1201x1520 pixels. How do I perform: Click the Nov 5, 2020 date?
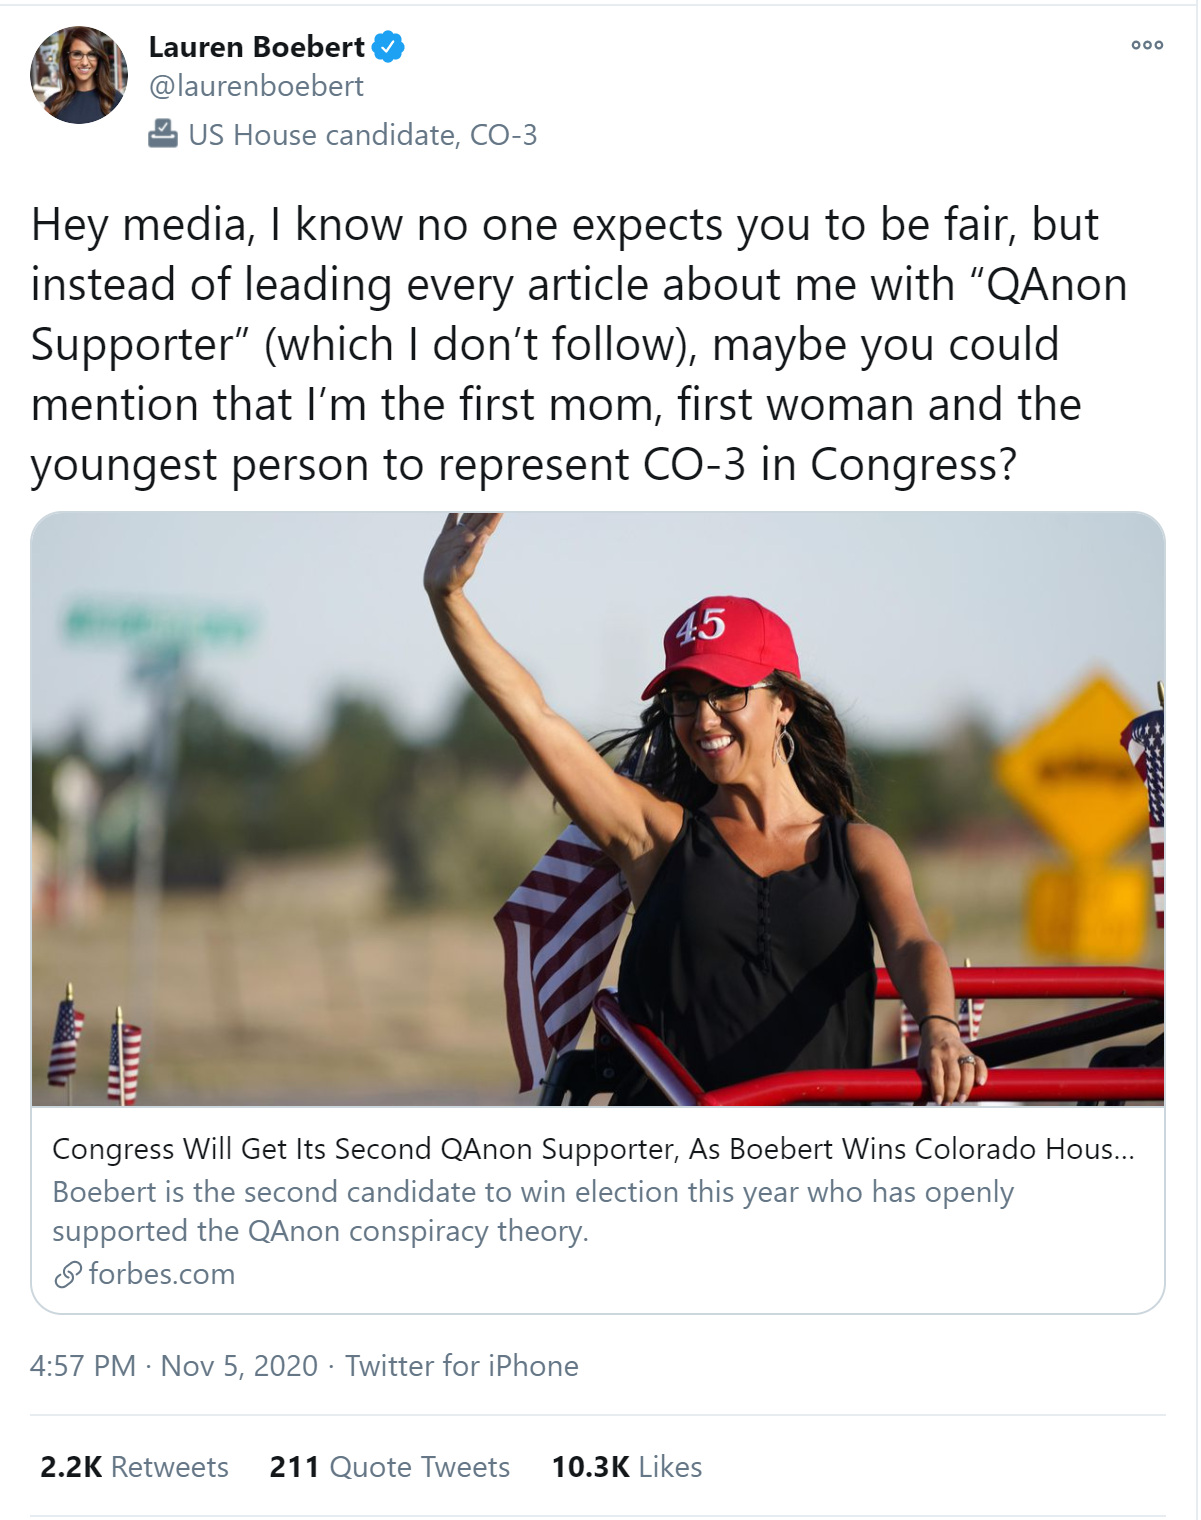pos(239,1366)
